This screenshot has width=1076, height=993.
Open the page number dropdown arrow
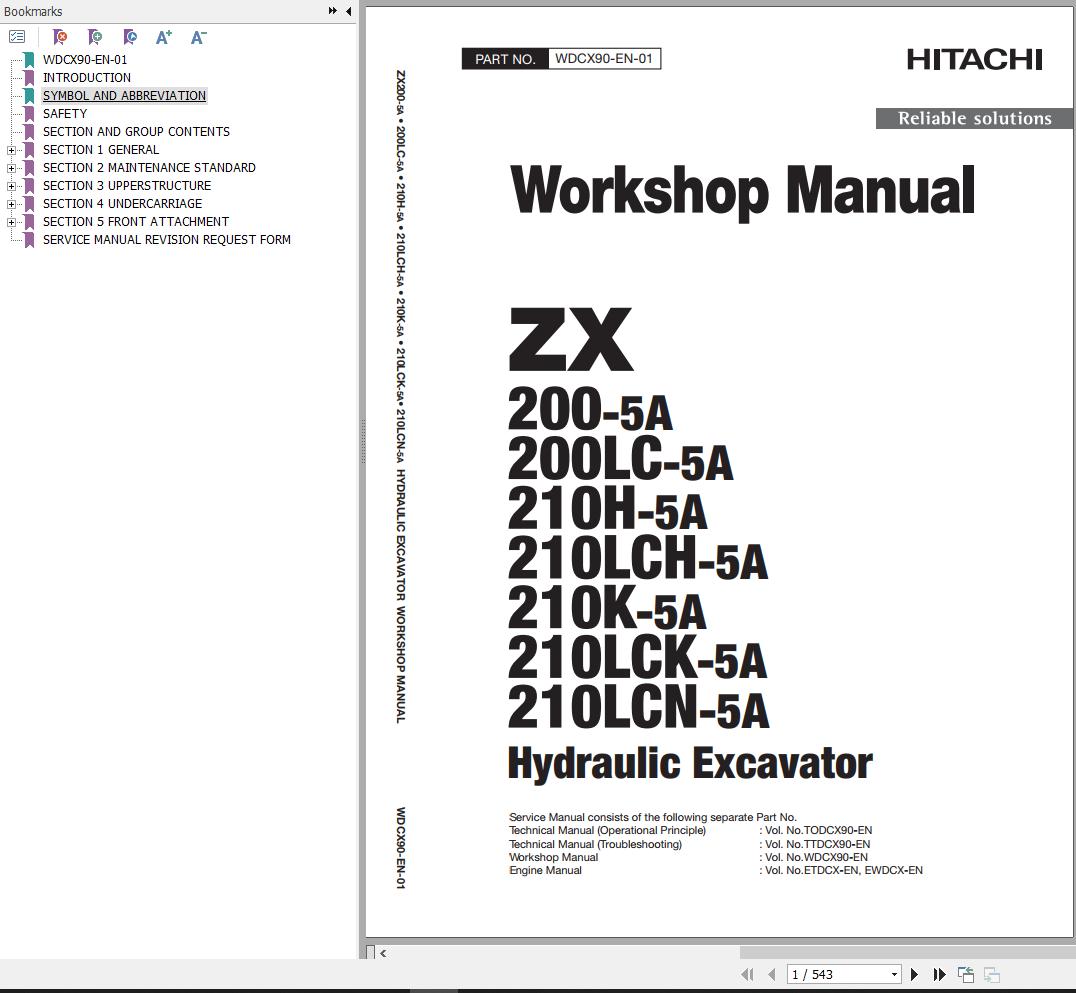point(894,974)
